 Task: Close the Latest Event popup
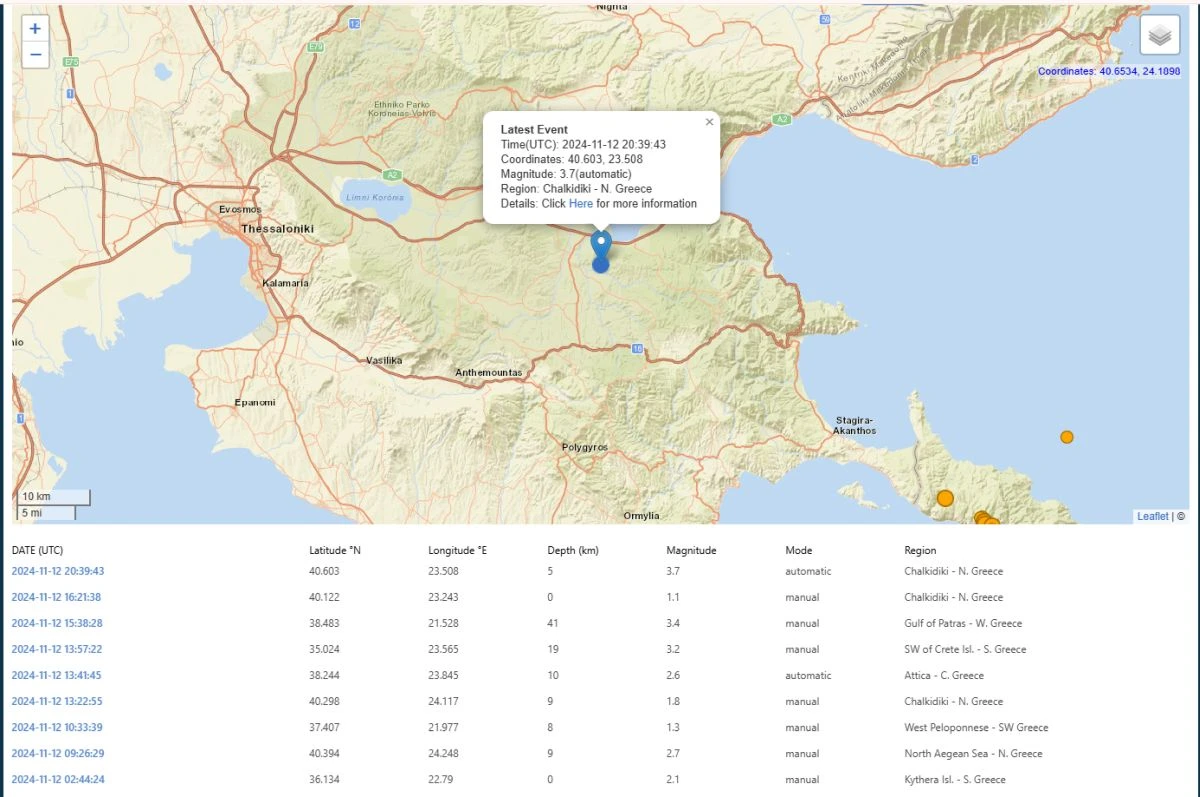point(709,122)
